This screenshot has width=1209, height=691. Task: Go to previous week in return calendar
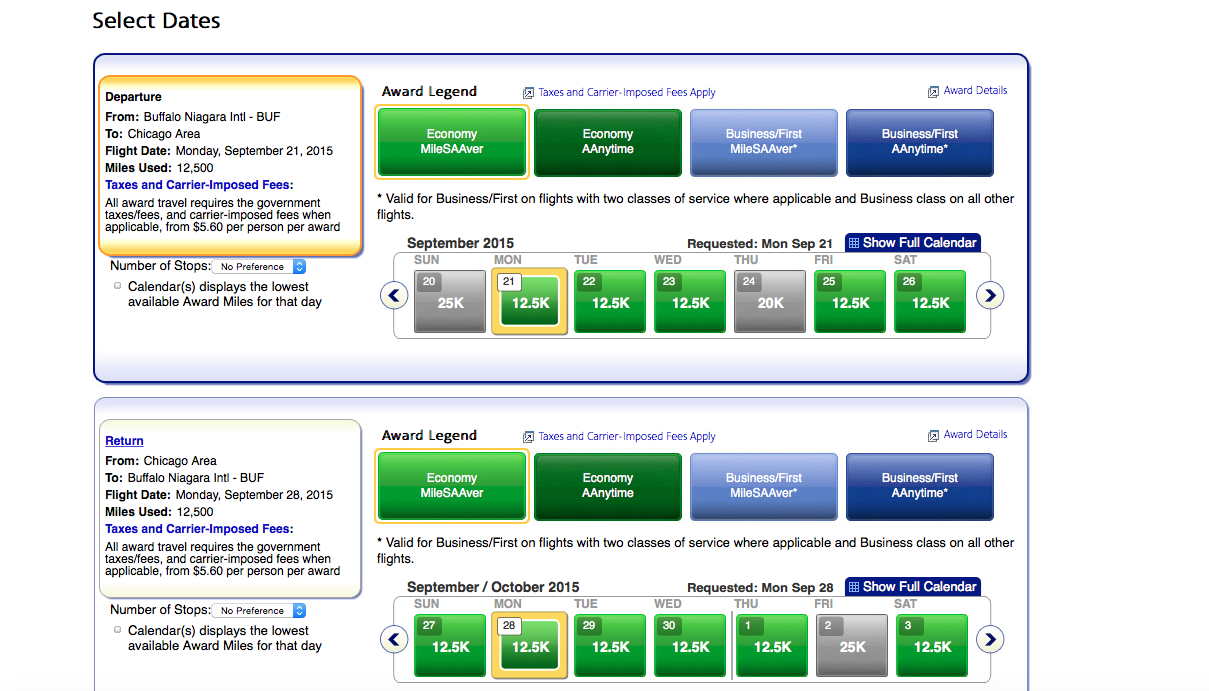tap(394, 639)
